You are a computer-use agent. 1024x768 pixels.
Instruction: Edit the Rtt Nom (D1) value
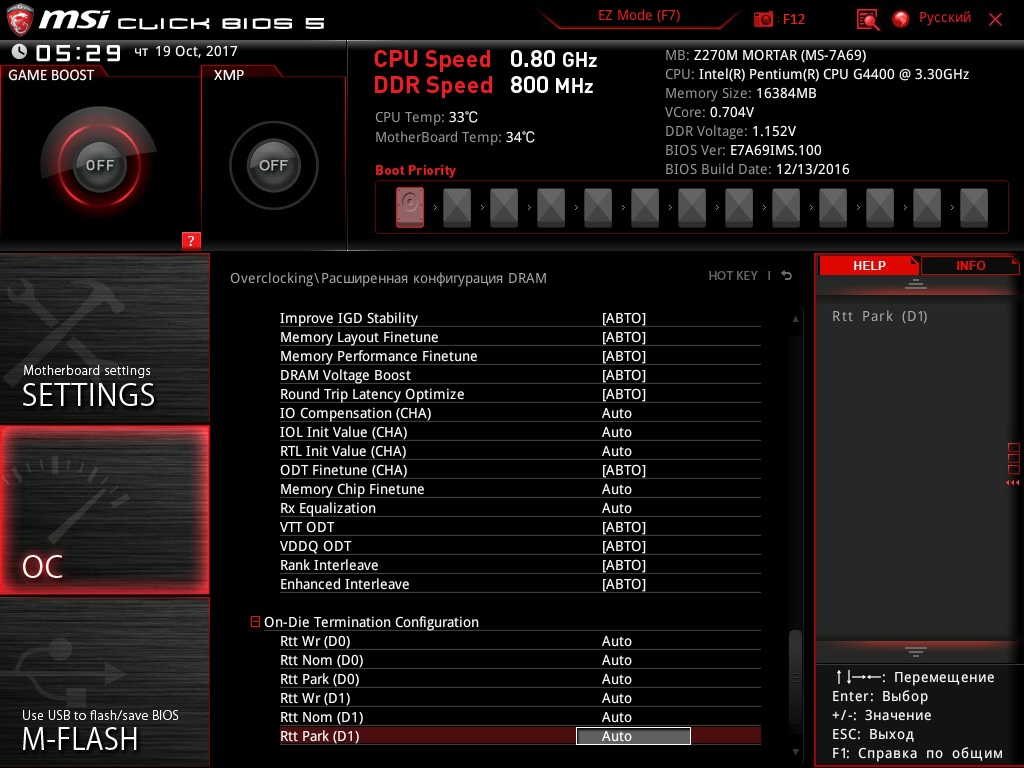pyautogui.click(x=616, y=717)
